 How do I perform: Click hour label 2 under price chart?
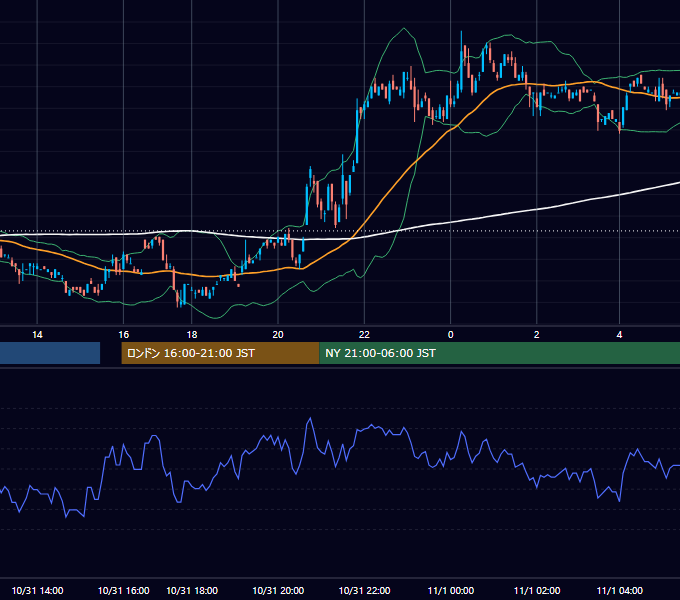(536, 334)
